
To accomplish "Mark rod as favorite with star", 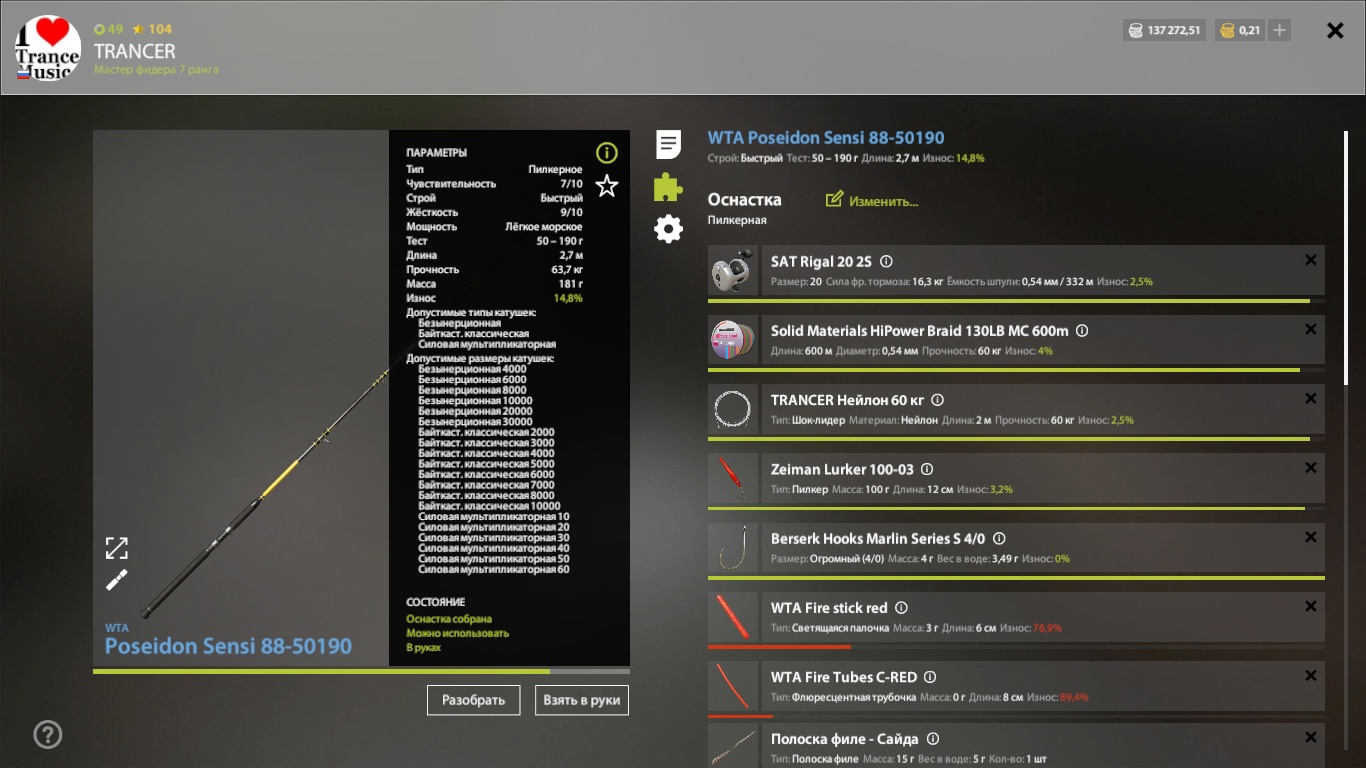I will click(x=607, y=186).
